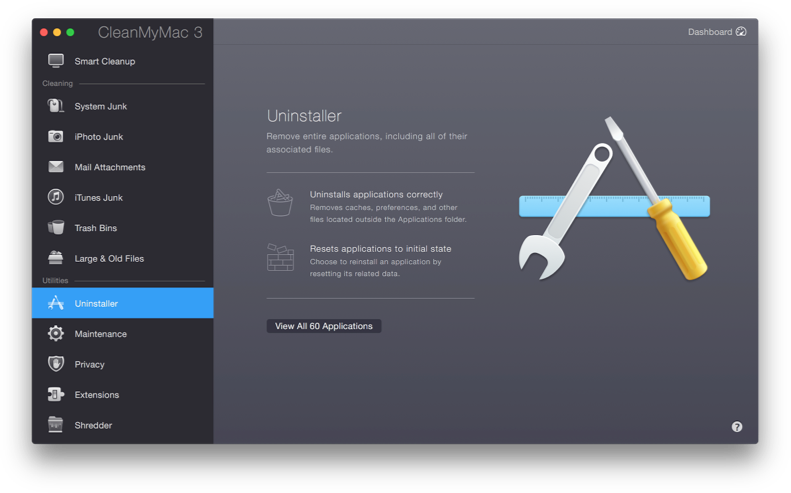Select Large & Old Files label
The height and width of the screenshot is (493, 791).
(109, 258)
